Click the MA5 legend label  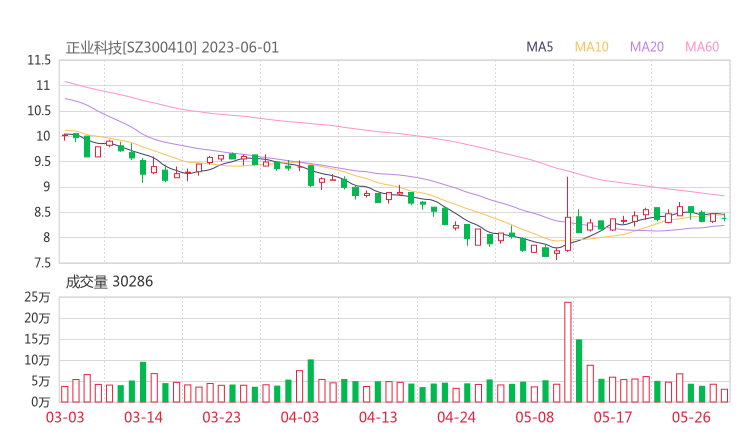pos(539,47)
